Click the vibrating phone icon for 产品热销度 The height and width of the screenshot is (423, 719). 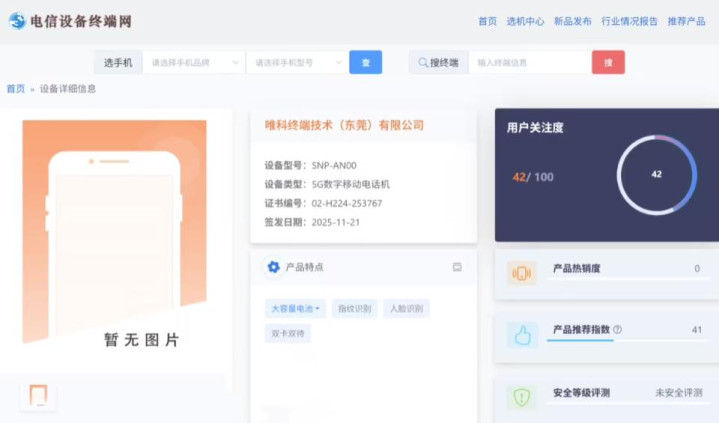(x=521, y=272)
